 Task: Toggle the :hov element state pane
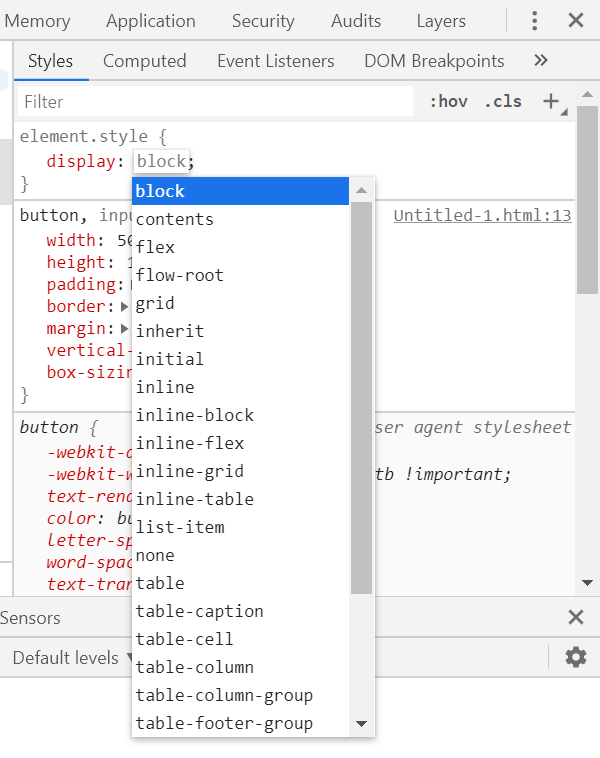(x=448, y=101)
